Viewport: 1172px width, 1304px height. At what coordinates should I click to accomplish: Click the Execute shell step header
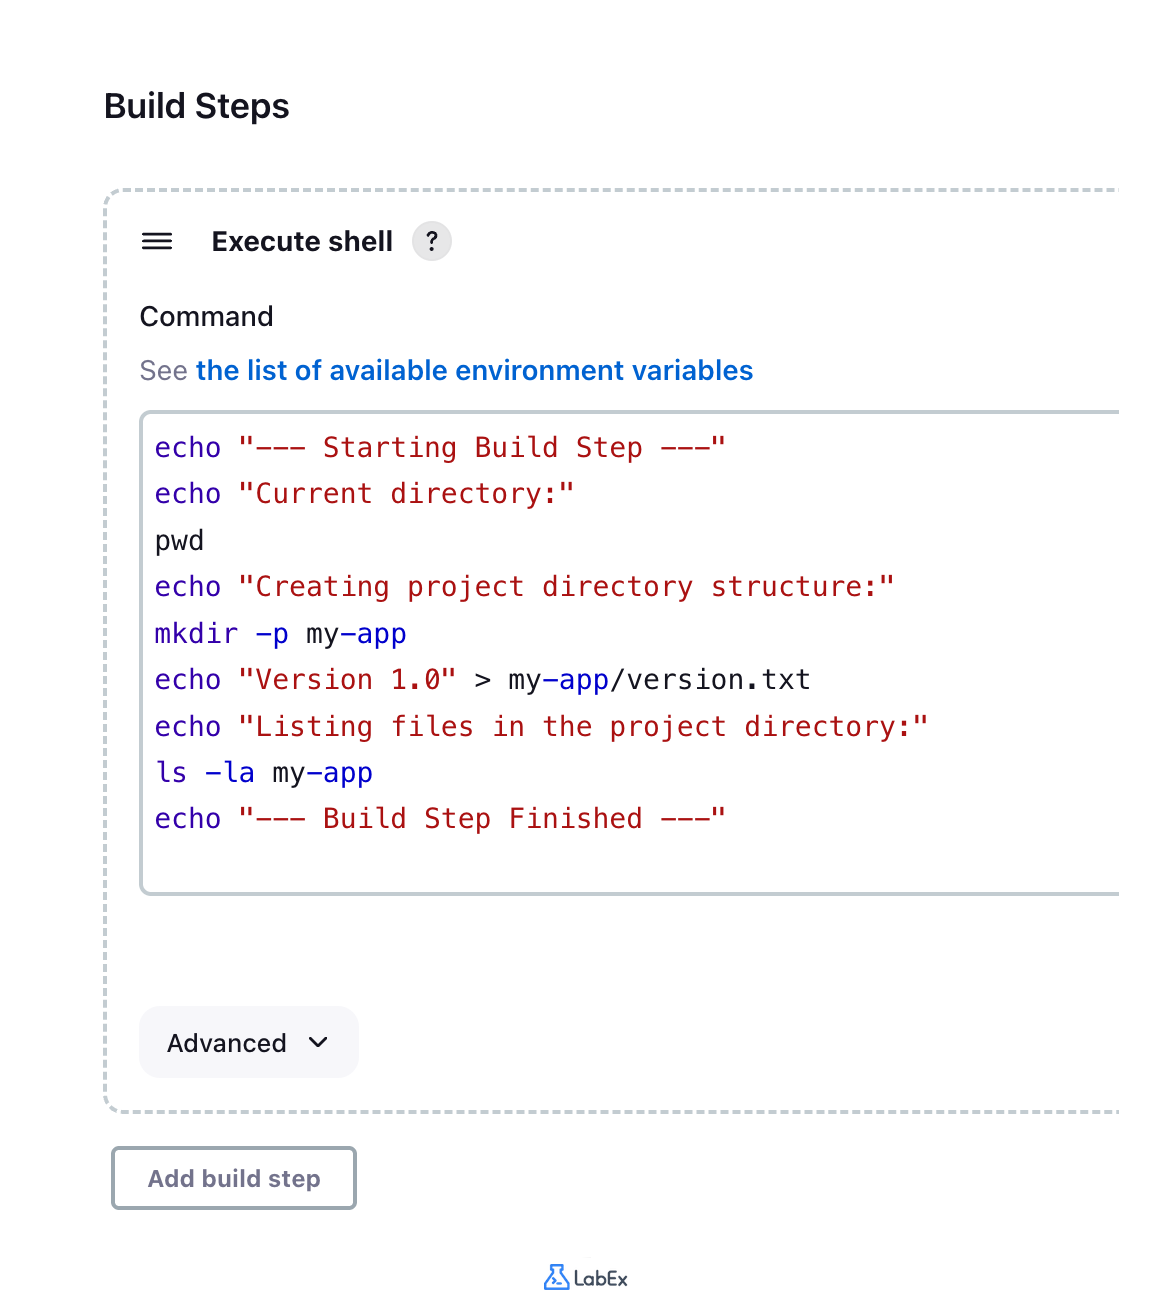coord(302,241)
